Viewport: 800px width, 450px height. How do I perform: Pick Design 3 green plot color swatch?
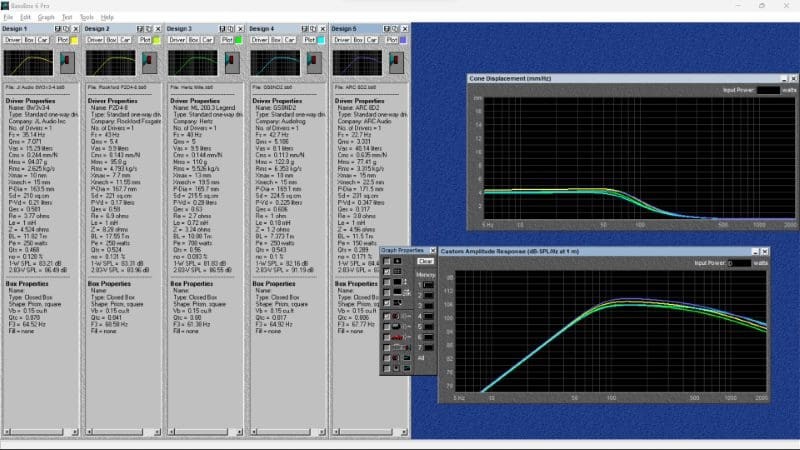tap(238, 40)
